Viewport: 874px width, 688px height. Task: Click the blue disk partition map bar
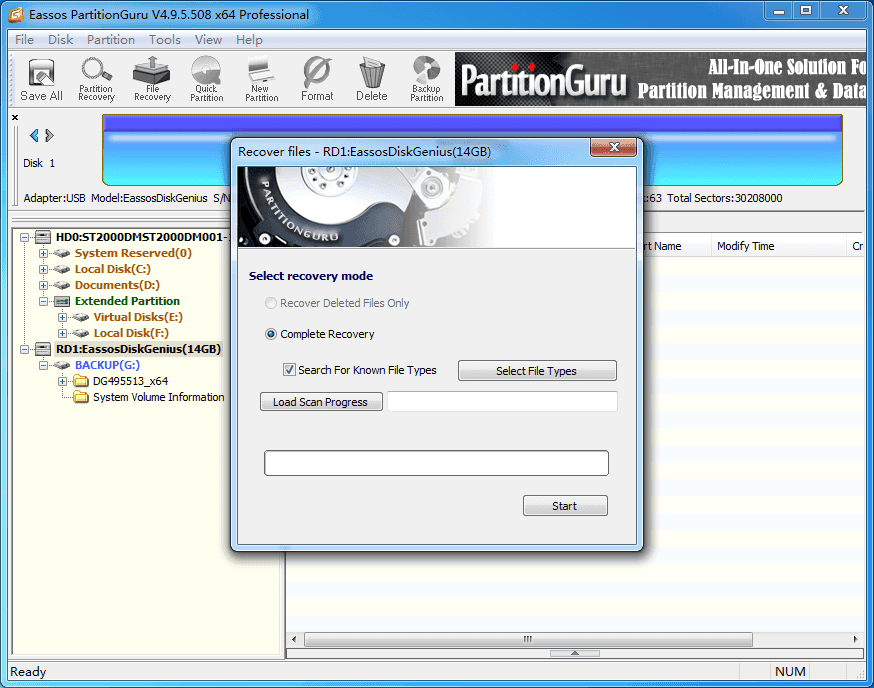[472, 150]
